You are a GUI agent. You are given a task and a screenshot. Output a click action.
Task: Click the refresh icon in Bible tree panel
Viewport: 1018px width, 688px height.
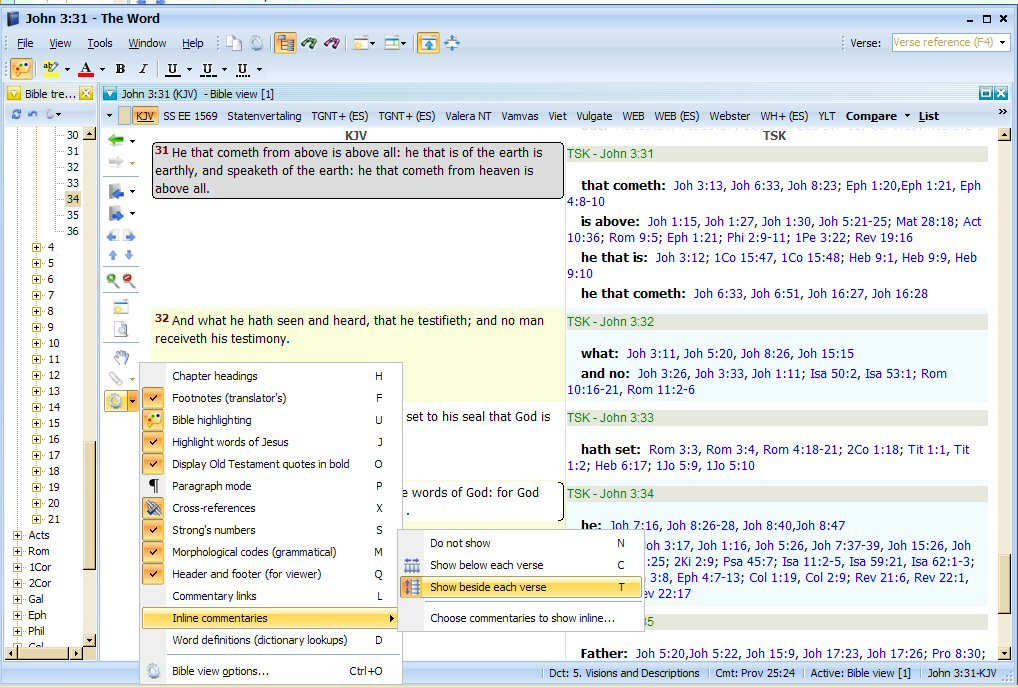click(x=16, y=114)
